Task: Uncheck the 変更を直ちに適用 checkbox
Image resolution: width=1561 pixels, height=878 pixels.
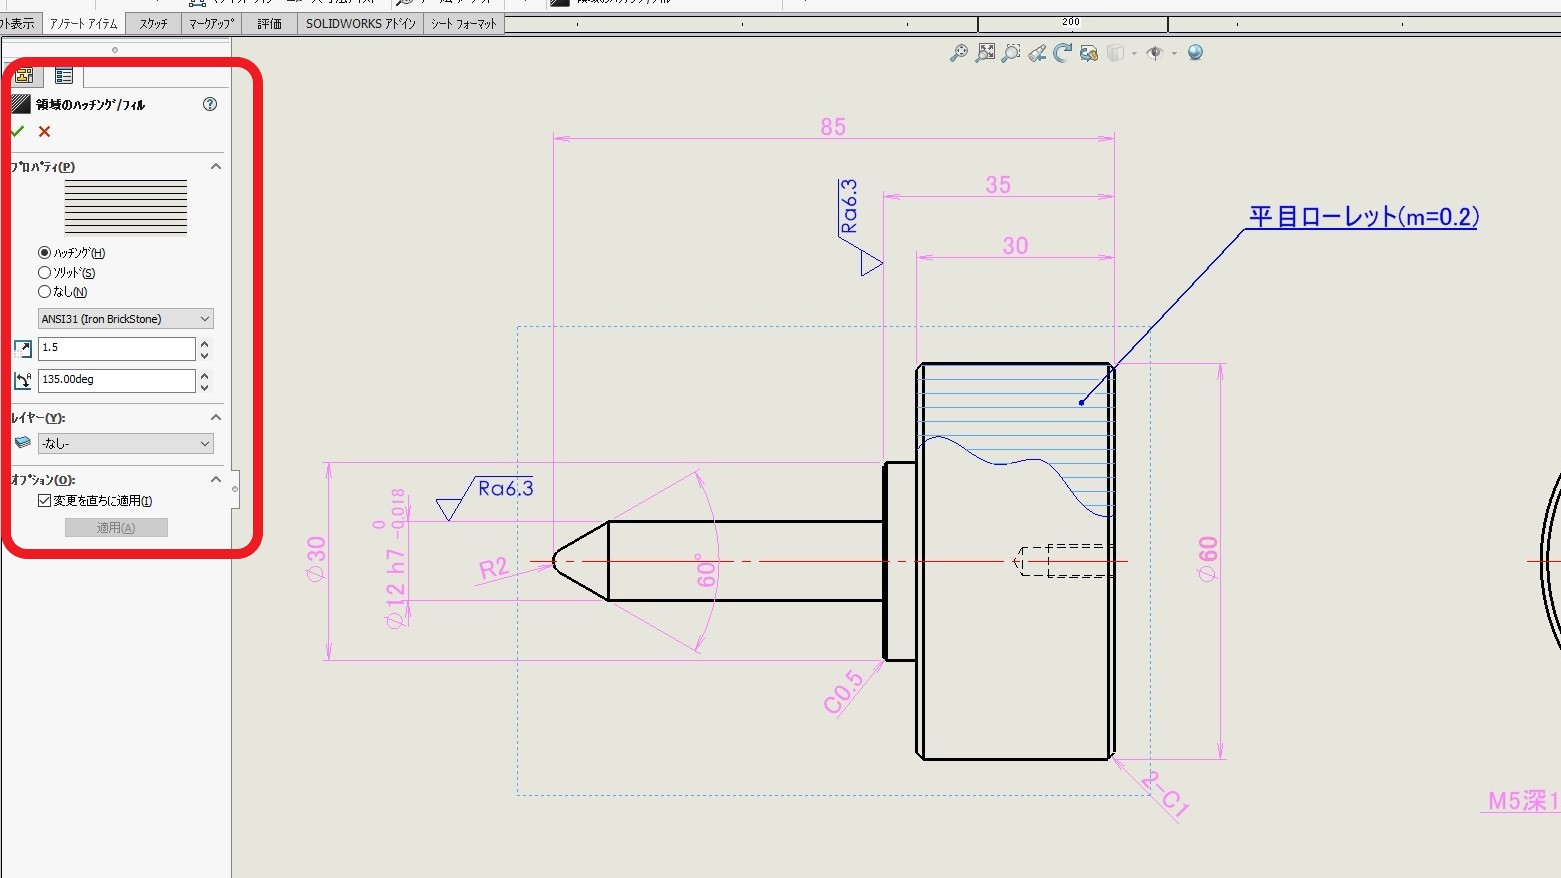Action: click(x=44, y=501)
